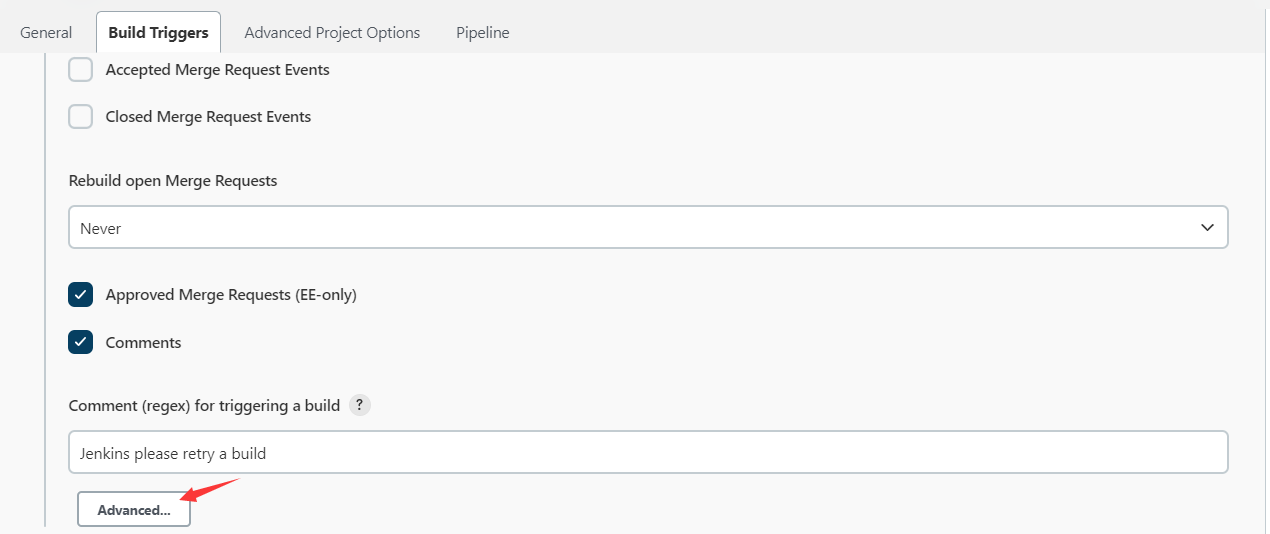This screenshot has height=534, width=1270.
Task: Open help for Comment regex field
Action: [360, 405]
